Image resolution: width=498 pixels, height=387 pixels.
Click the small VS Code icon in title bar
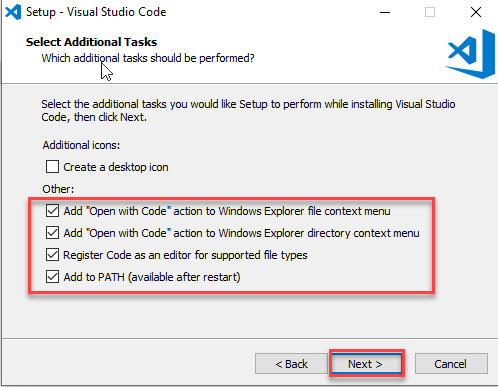click(x=13, y=12)
